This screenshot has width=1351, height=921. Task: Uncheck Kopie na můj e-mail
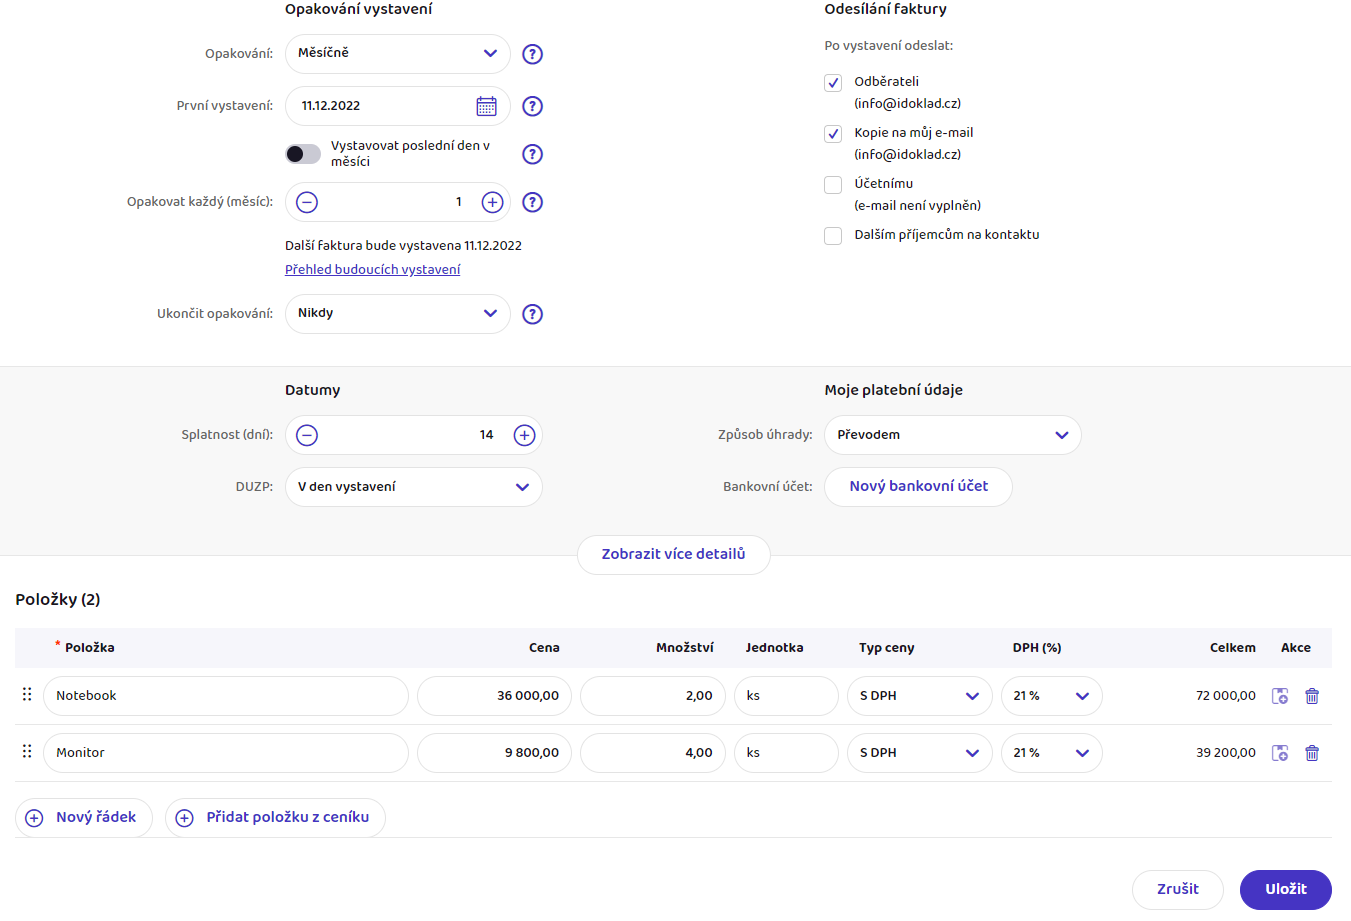[x=833, y=134]
